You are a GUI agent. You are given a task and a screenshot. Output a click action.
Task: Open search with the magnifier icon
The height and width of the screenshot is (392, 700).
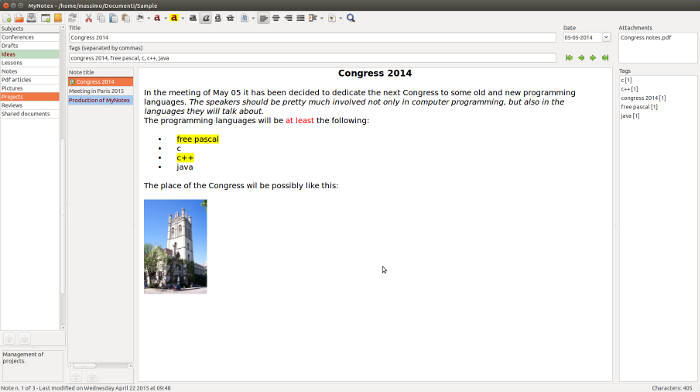click(x=351, y=18)
